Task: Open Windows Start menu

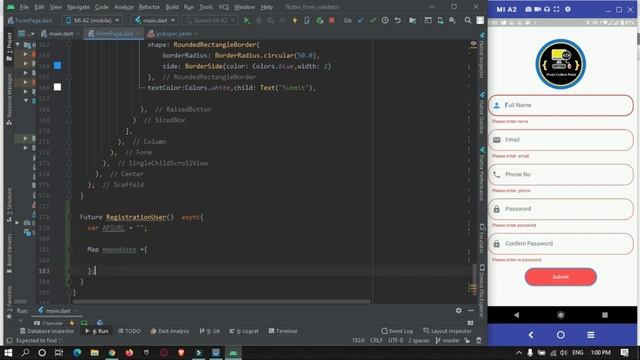Action: click(x=8, y=352)
